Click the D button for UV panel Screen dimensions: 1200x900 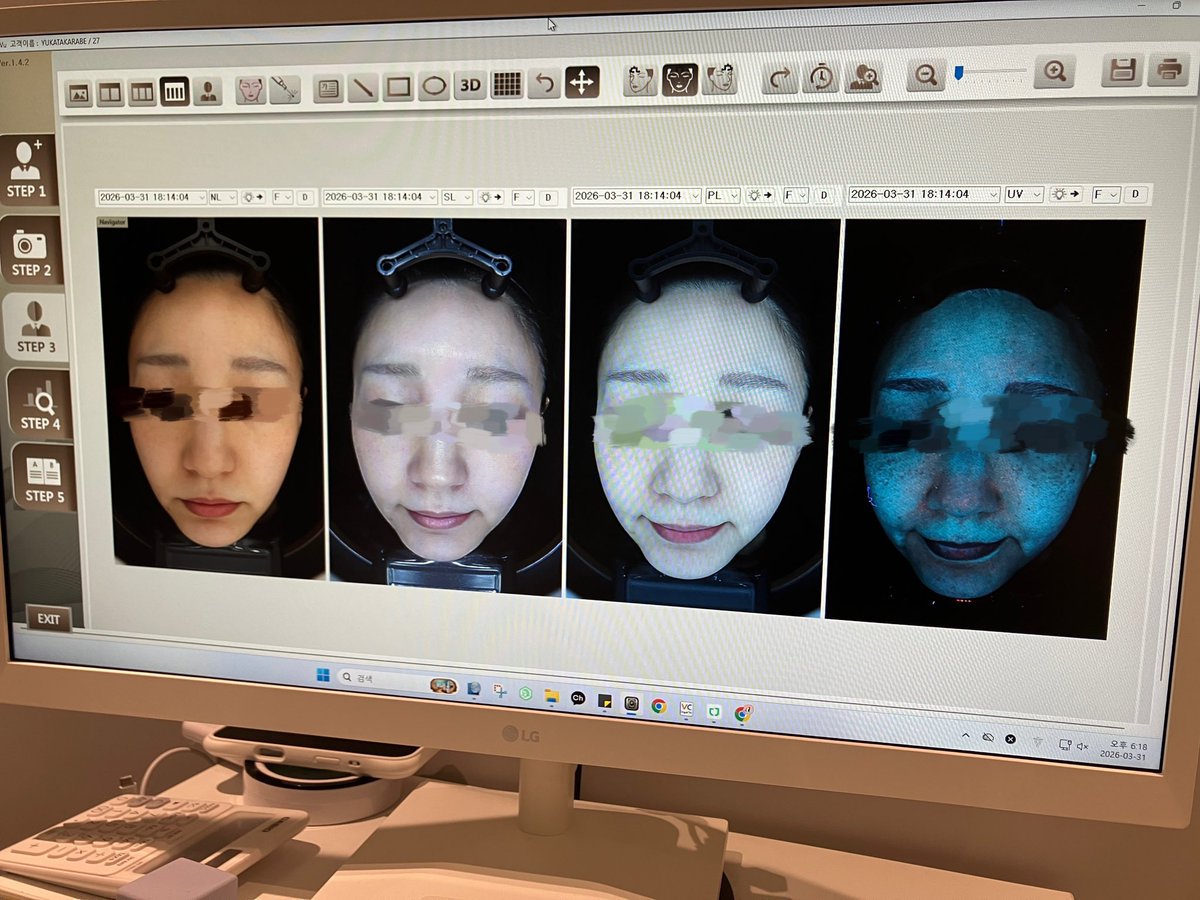(1135, 194)
